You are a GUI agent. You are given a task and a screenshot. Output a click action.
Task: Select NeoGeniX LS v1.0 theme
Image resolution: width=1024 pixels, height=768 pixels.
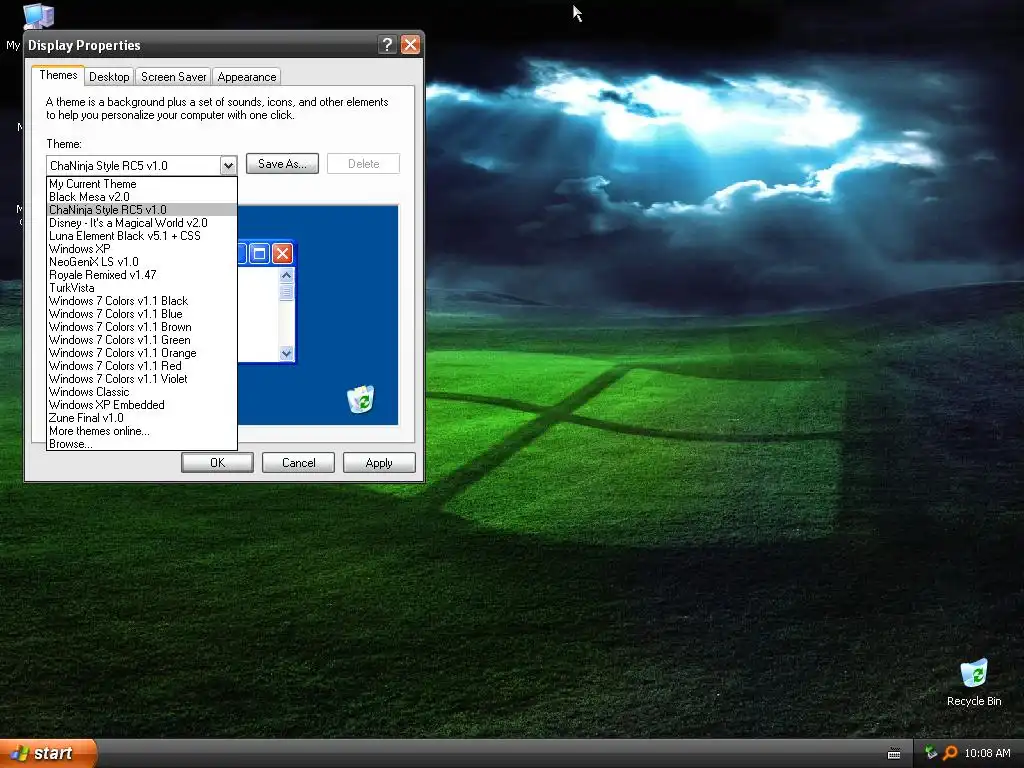coord(142,262)
